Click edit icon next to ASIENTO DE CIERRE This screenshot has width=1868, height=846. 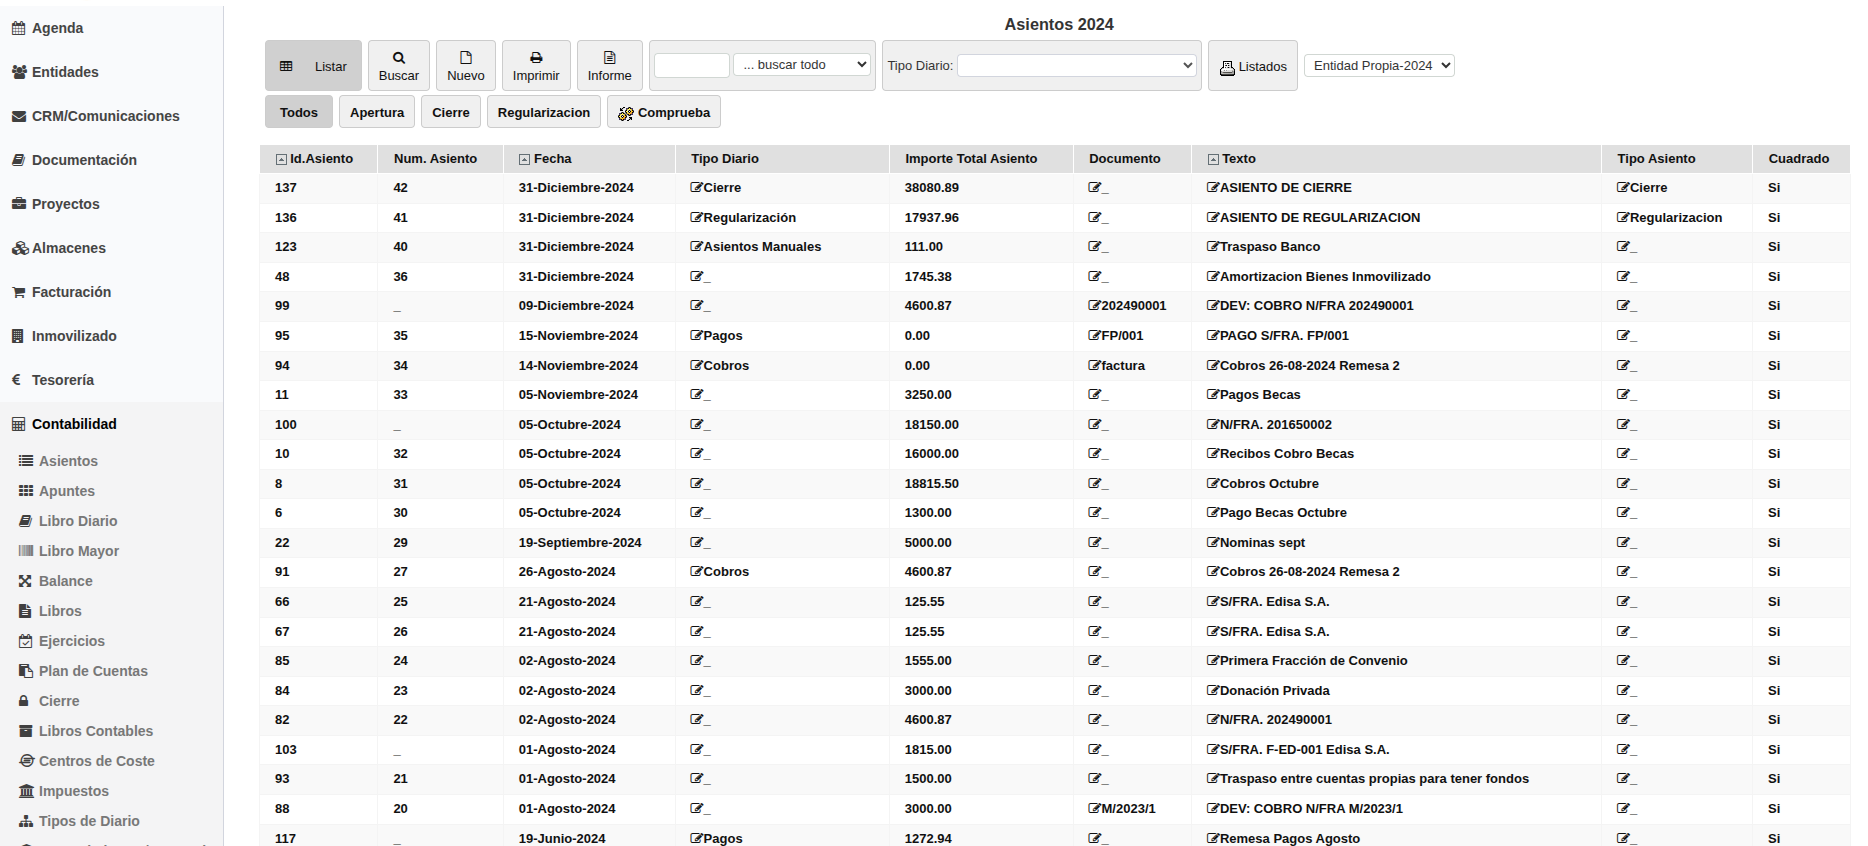1213,188
